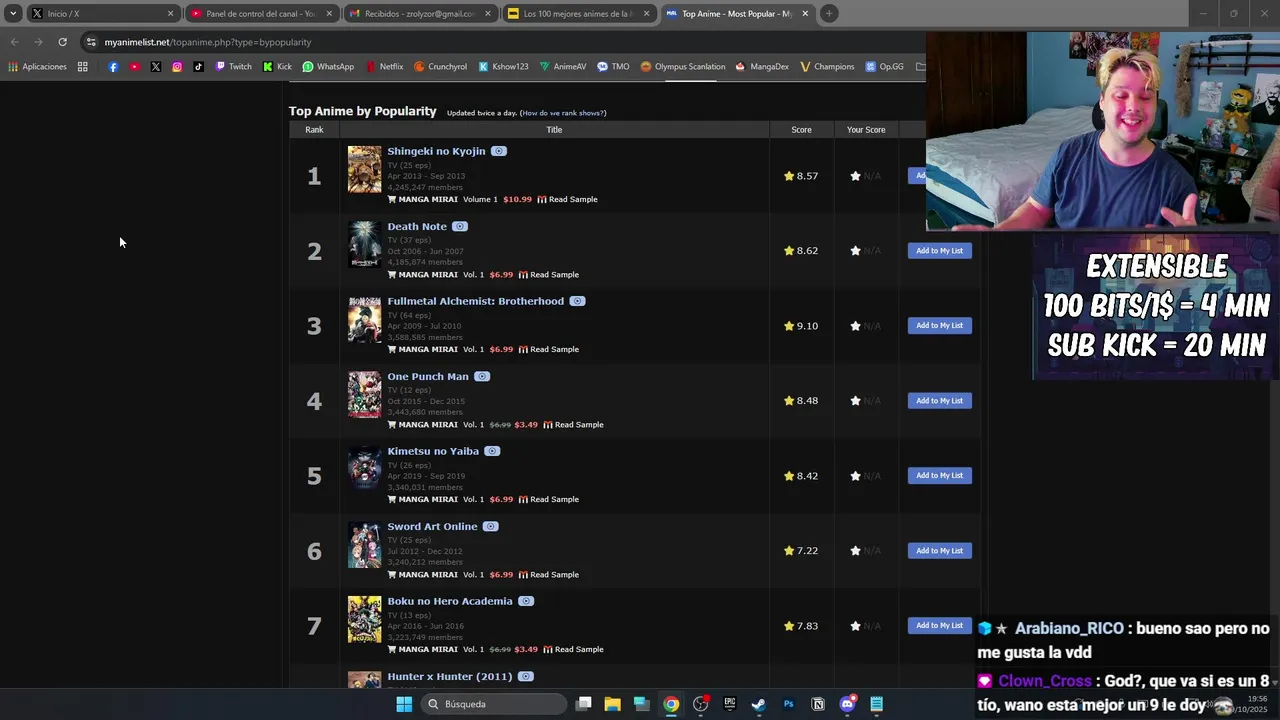Add One Punch Man to My List

(940, 400)
